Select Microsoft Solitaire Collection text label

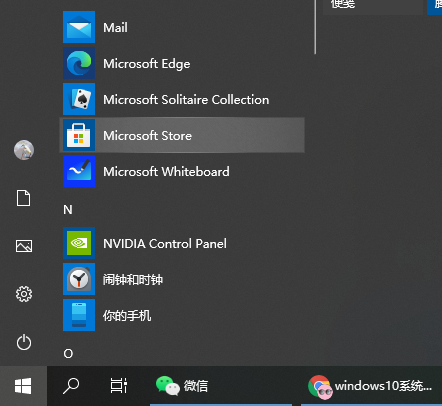(186, 100)
